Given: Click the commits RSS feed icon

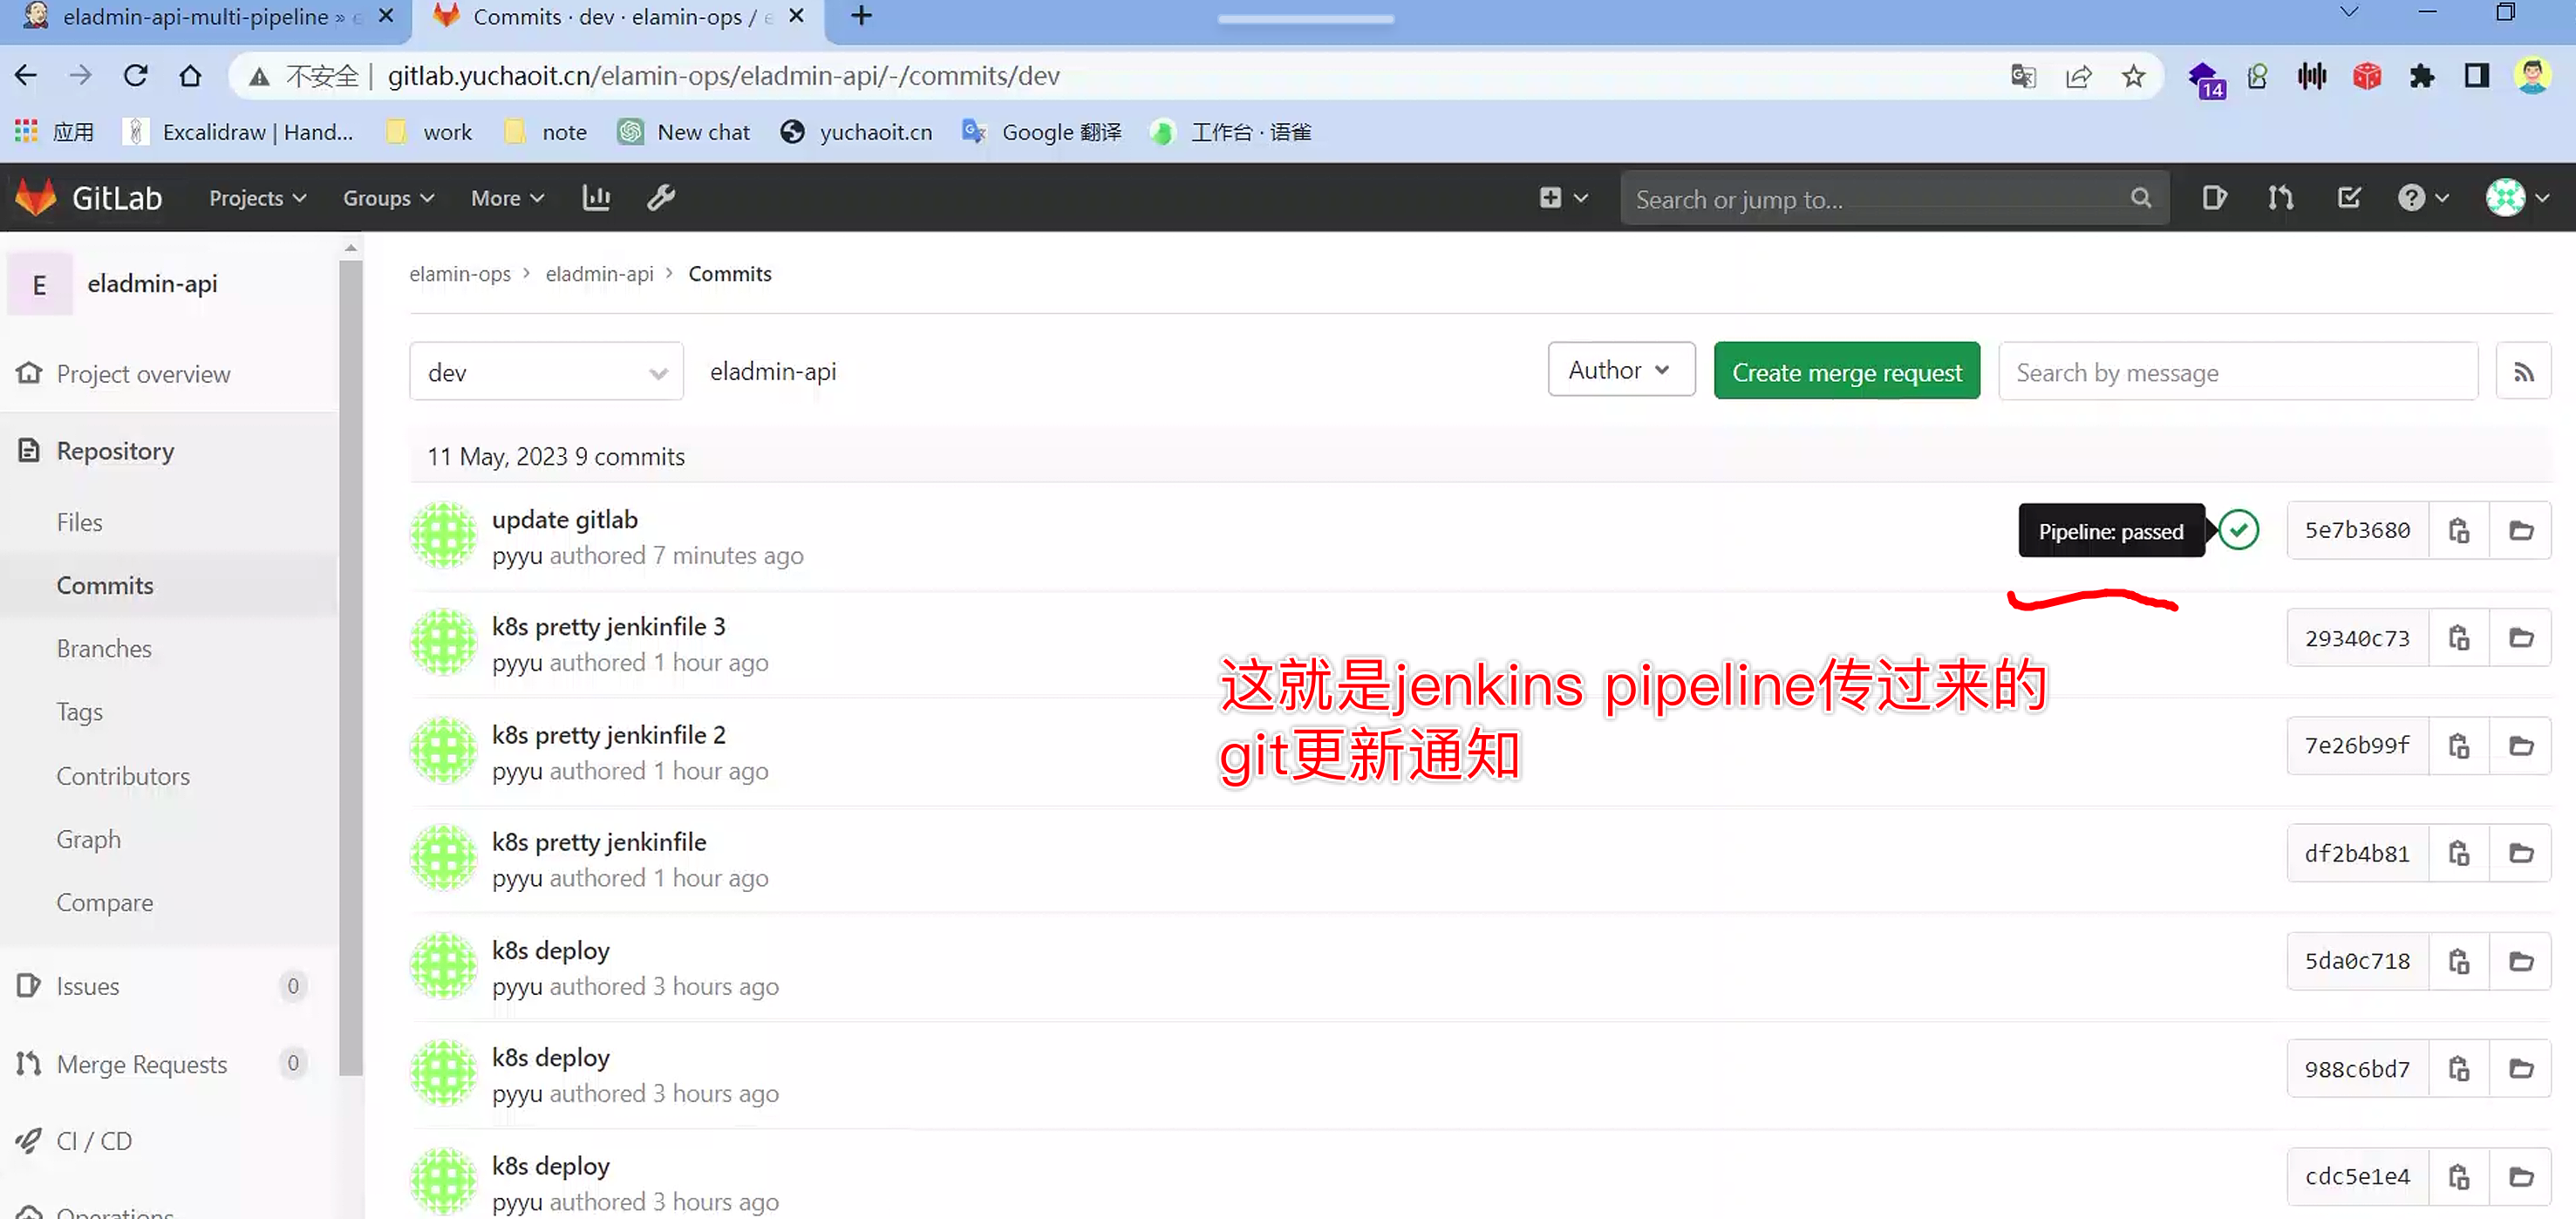Looking at the screenshot, I should coord(2522,372).
